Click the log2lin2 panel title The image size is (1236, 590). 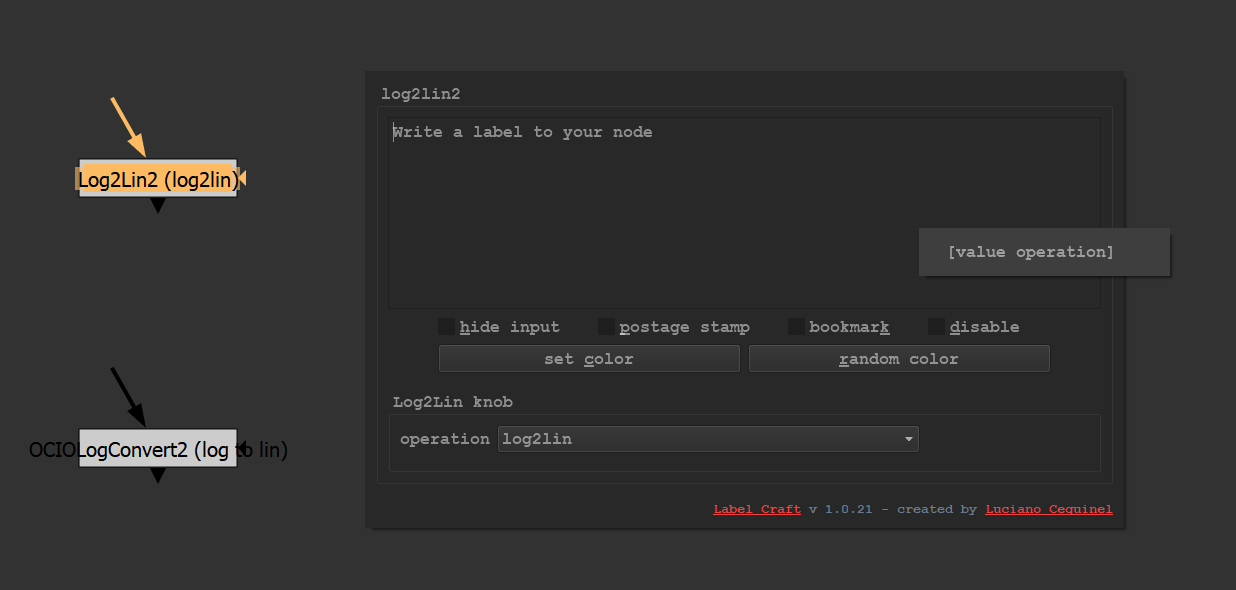point(420,94)
